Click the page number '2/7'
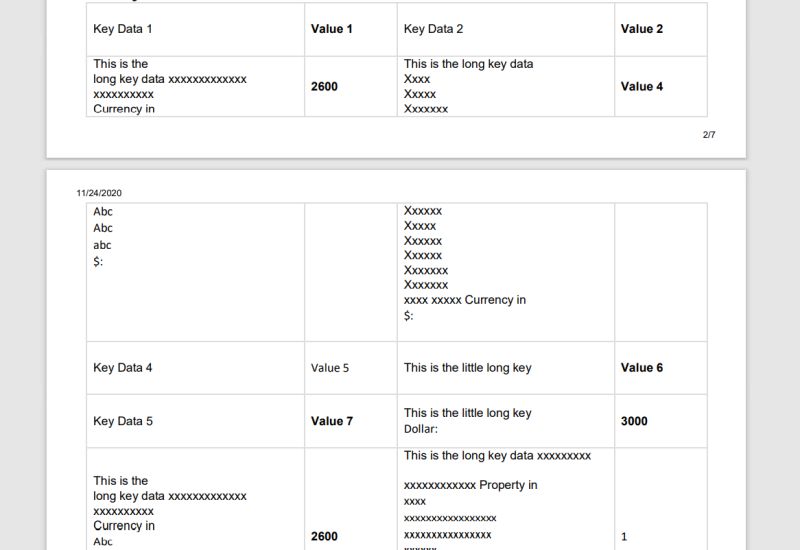 709,135
